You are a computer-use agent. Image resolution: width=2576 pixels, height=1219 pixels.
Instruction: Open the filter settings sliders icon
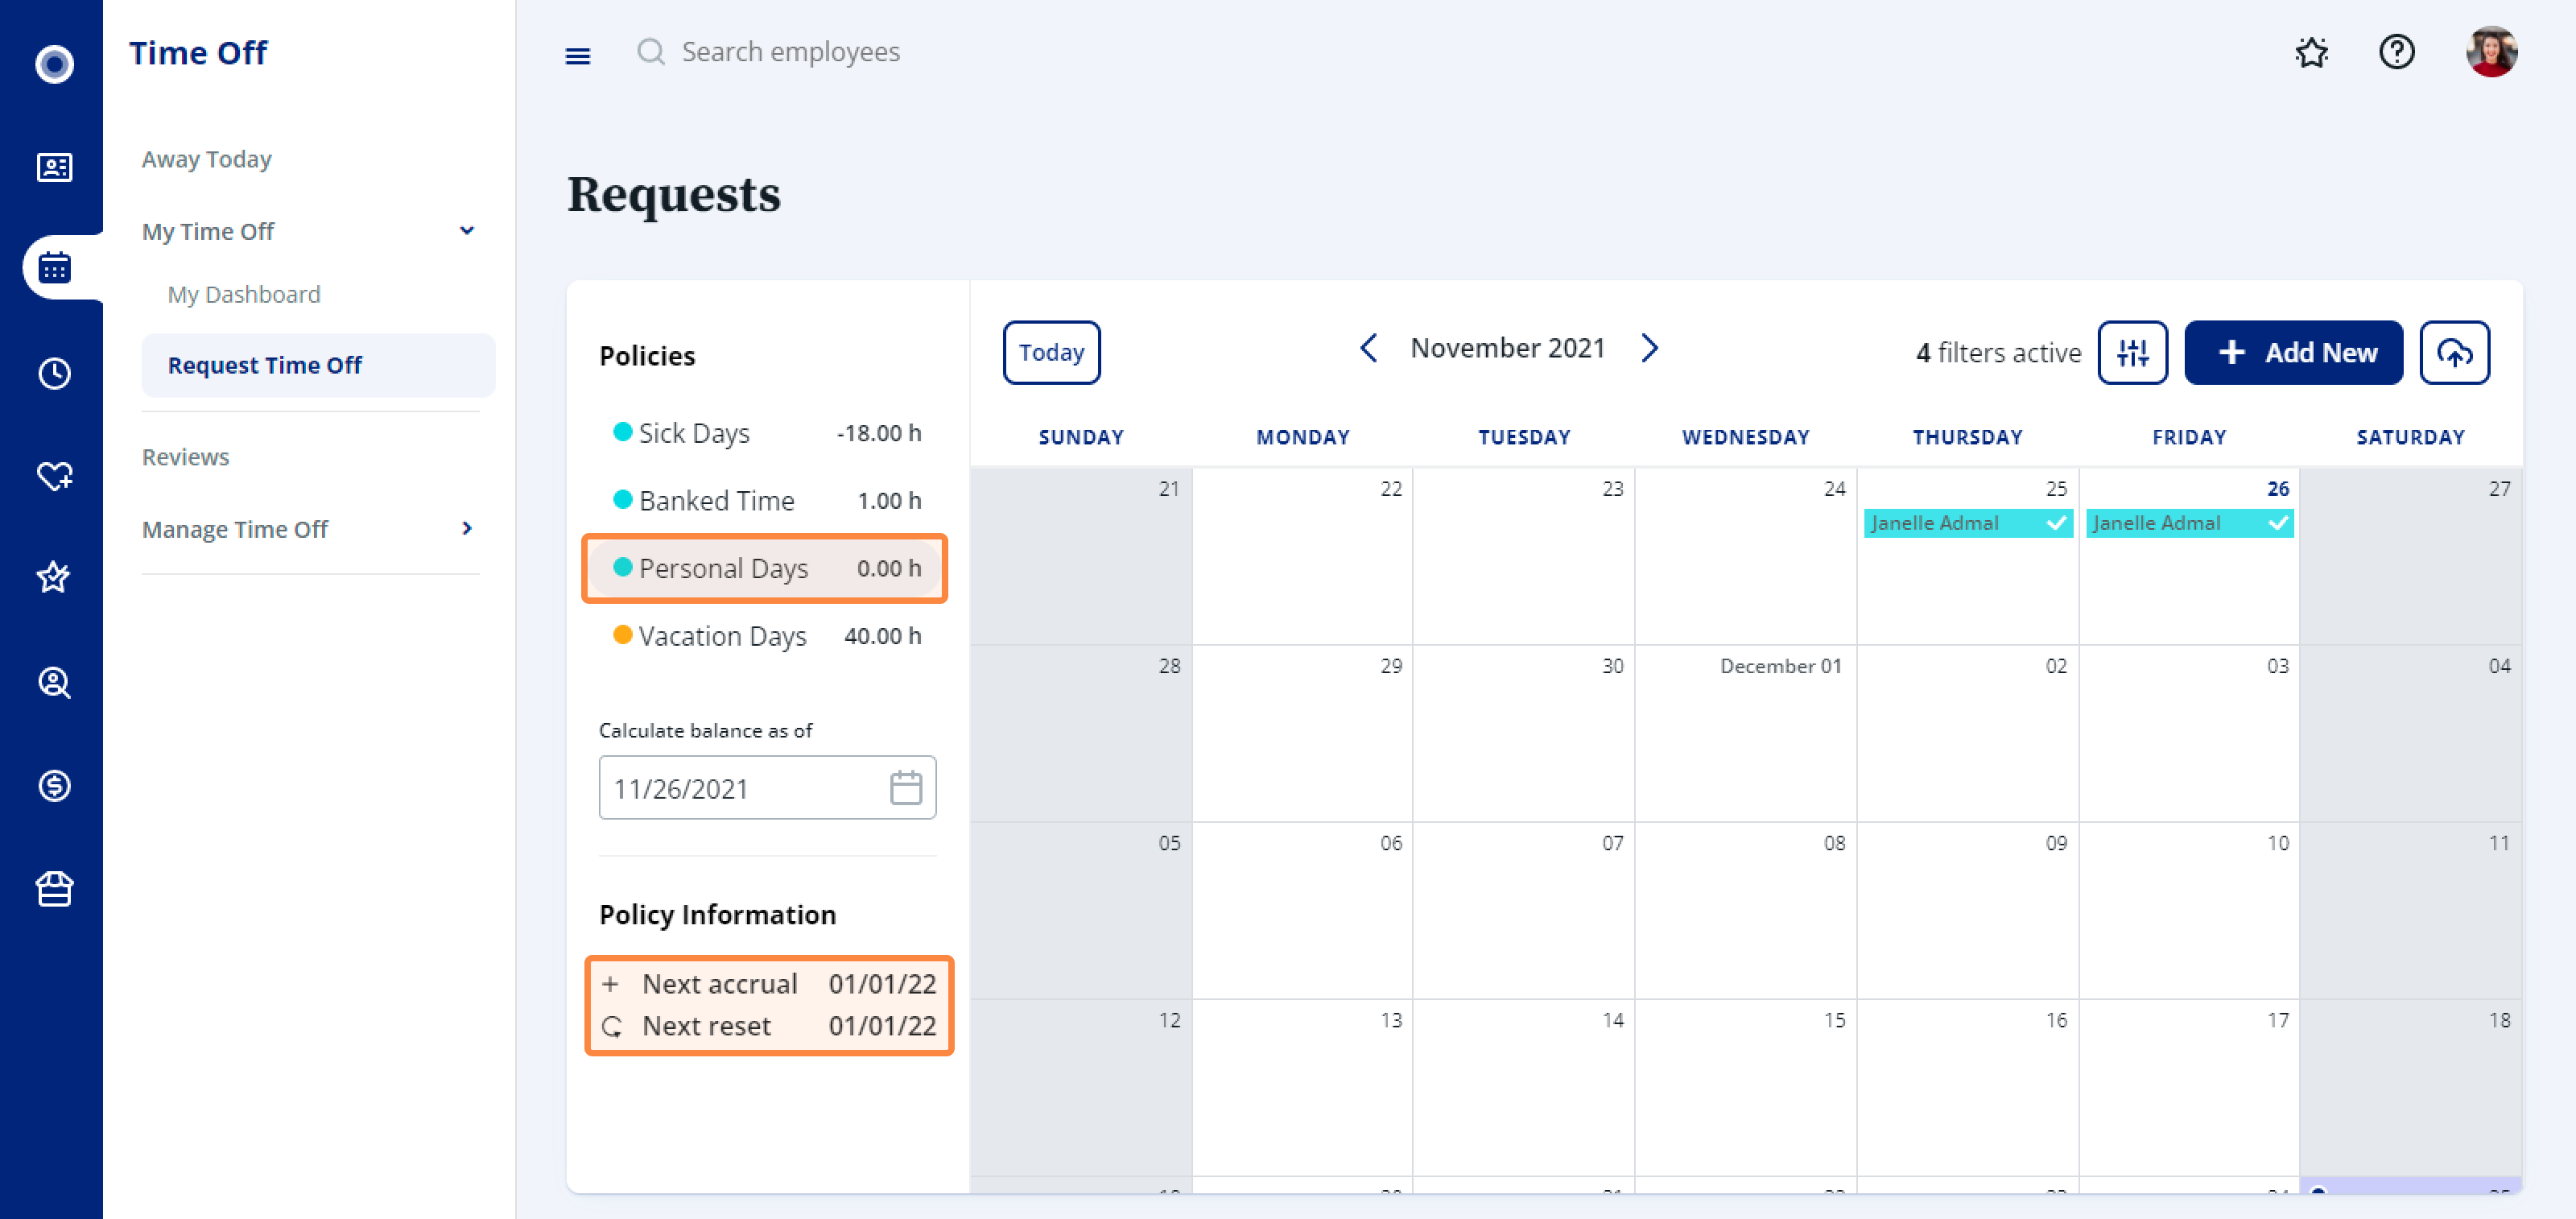pos(2132,352)
